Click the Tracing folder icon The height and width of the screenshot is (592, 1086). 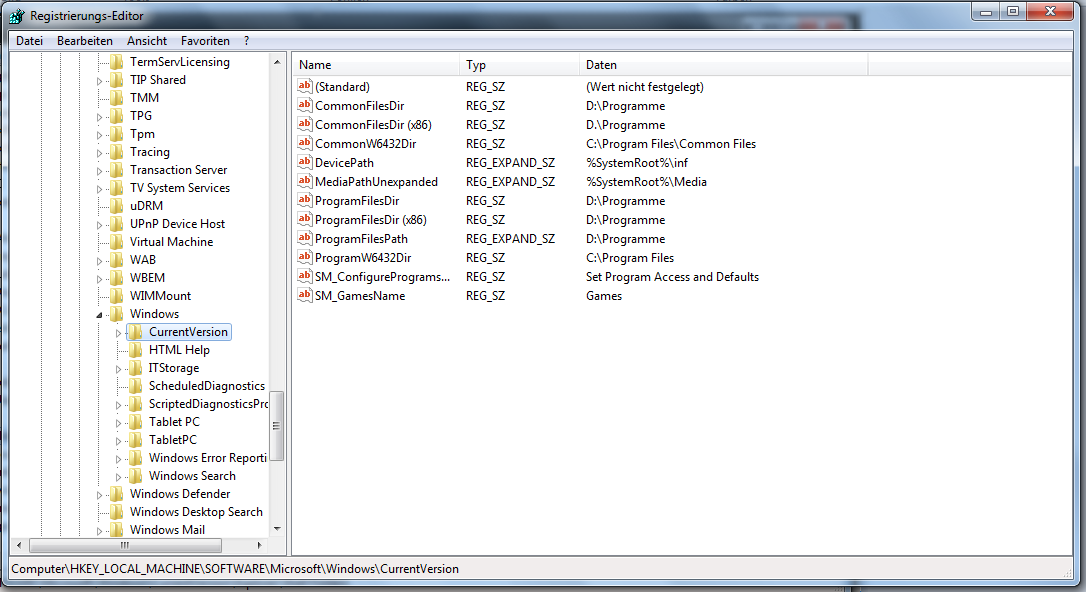[x=117, y=152]
